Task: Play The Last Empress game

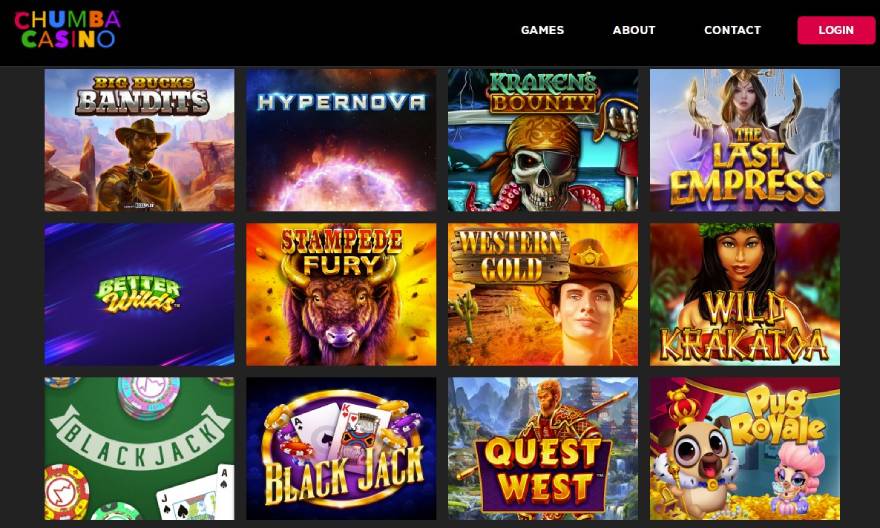Action: [745, 140]
